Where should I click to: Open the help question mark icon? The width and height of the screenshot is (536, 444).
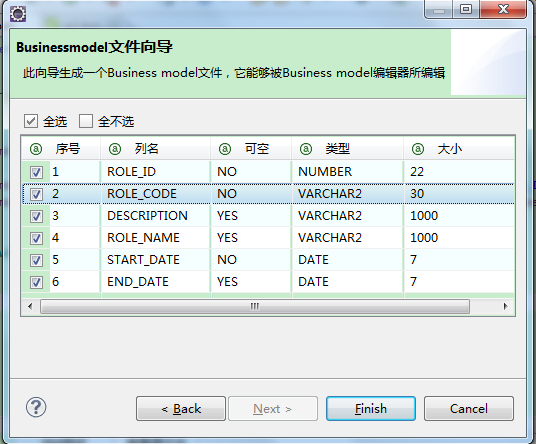pyautogui.click(x=36, y=407)
